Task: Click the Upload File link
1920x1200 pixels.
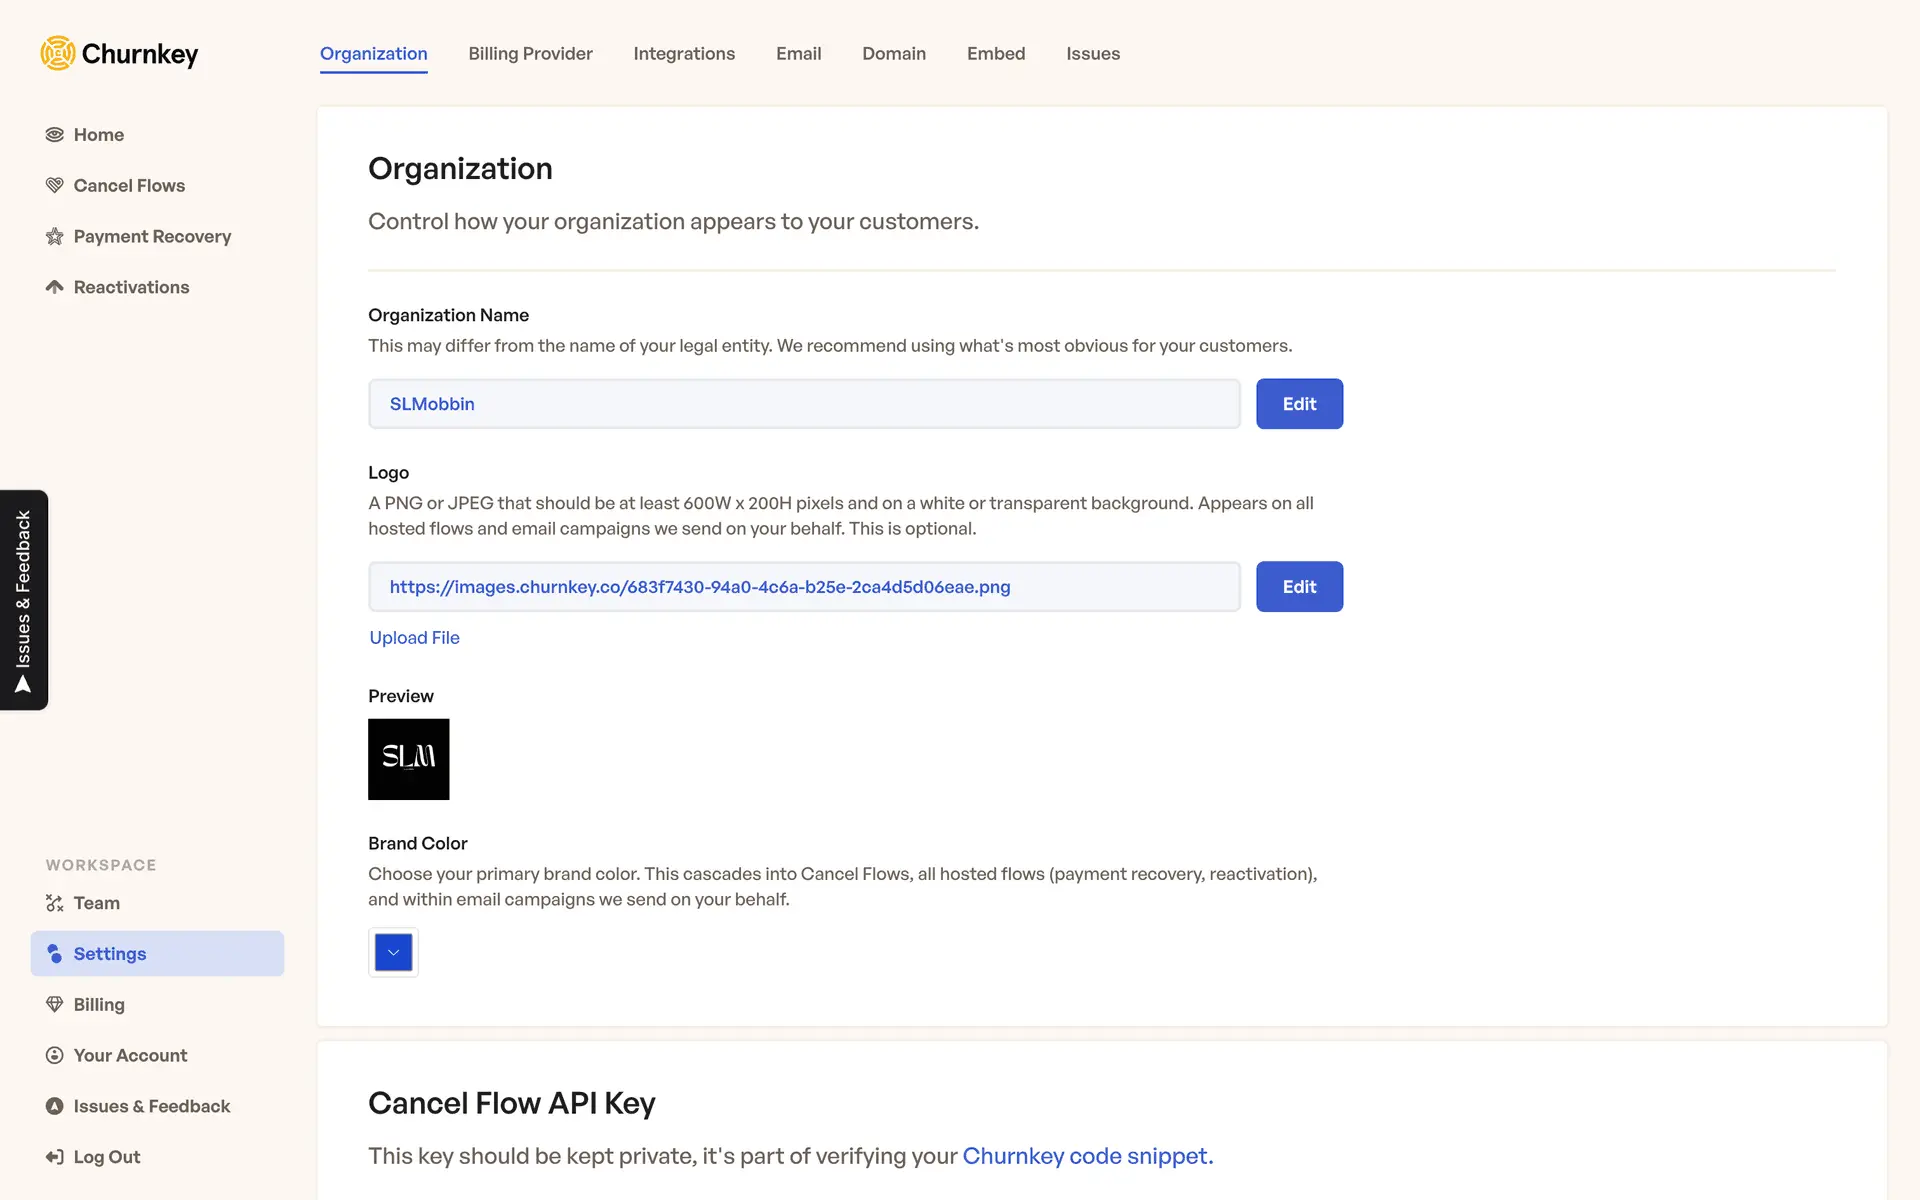Action: [x=414, y=638]
